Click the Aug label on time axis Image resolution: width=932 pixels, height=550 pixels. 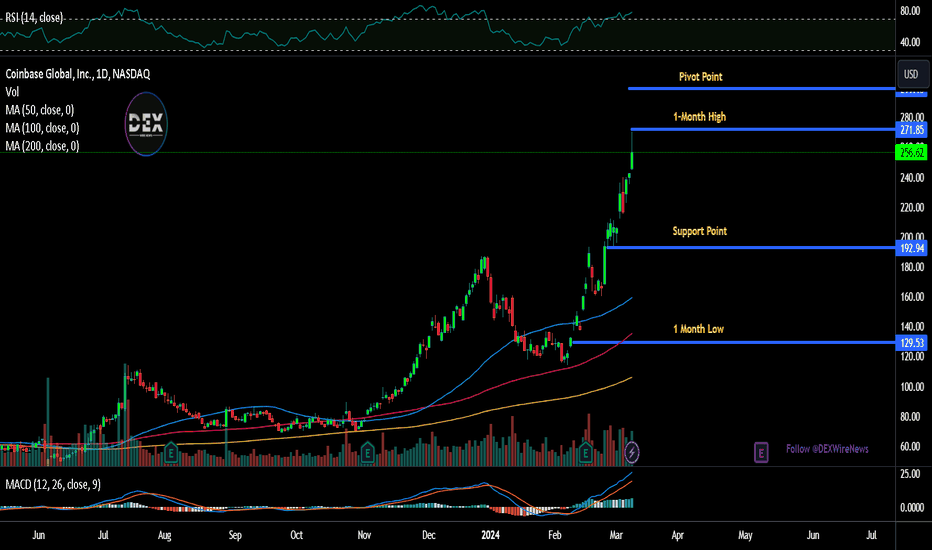165,535
